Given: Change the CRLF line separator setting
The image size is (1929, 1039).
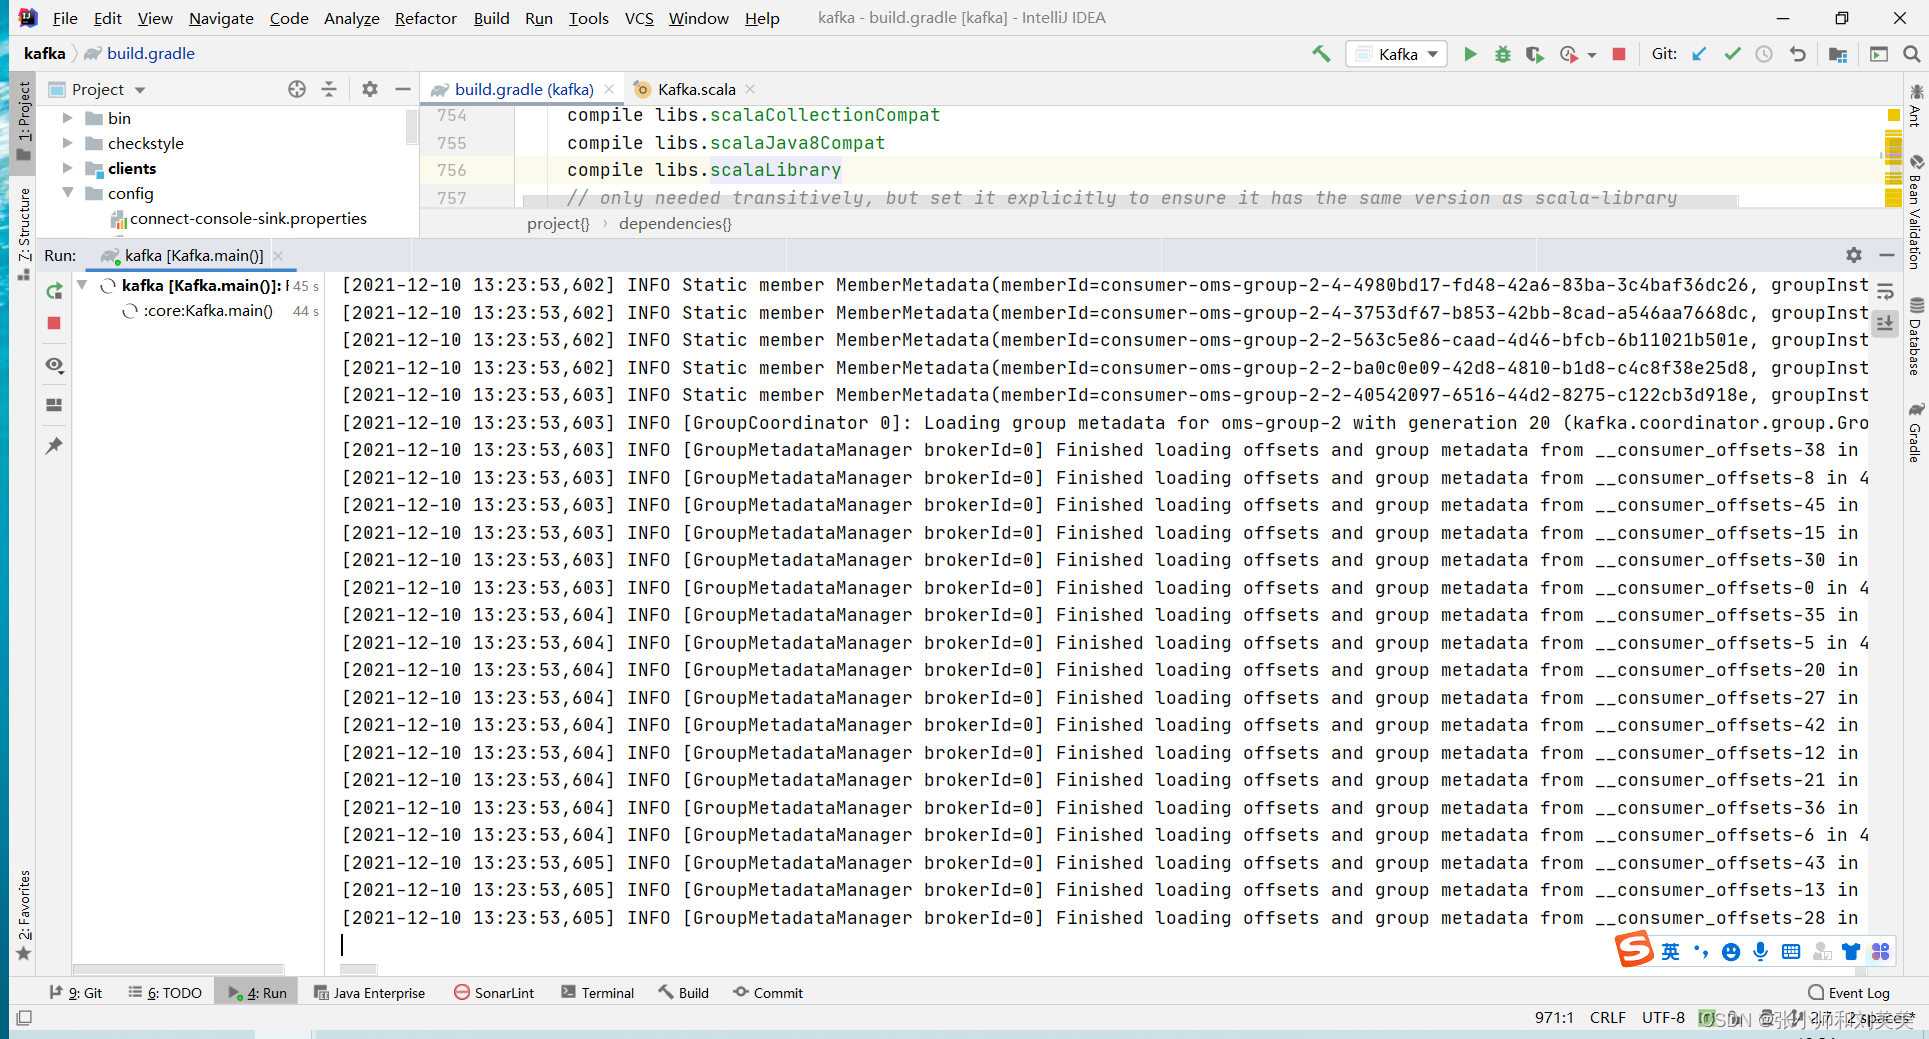Looking at the screenshot, I should point(1608,1018).
